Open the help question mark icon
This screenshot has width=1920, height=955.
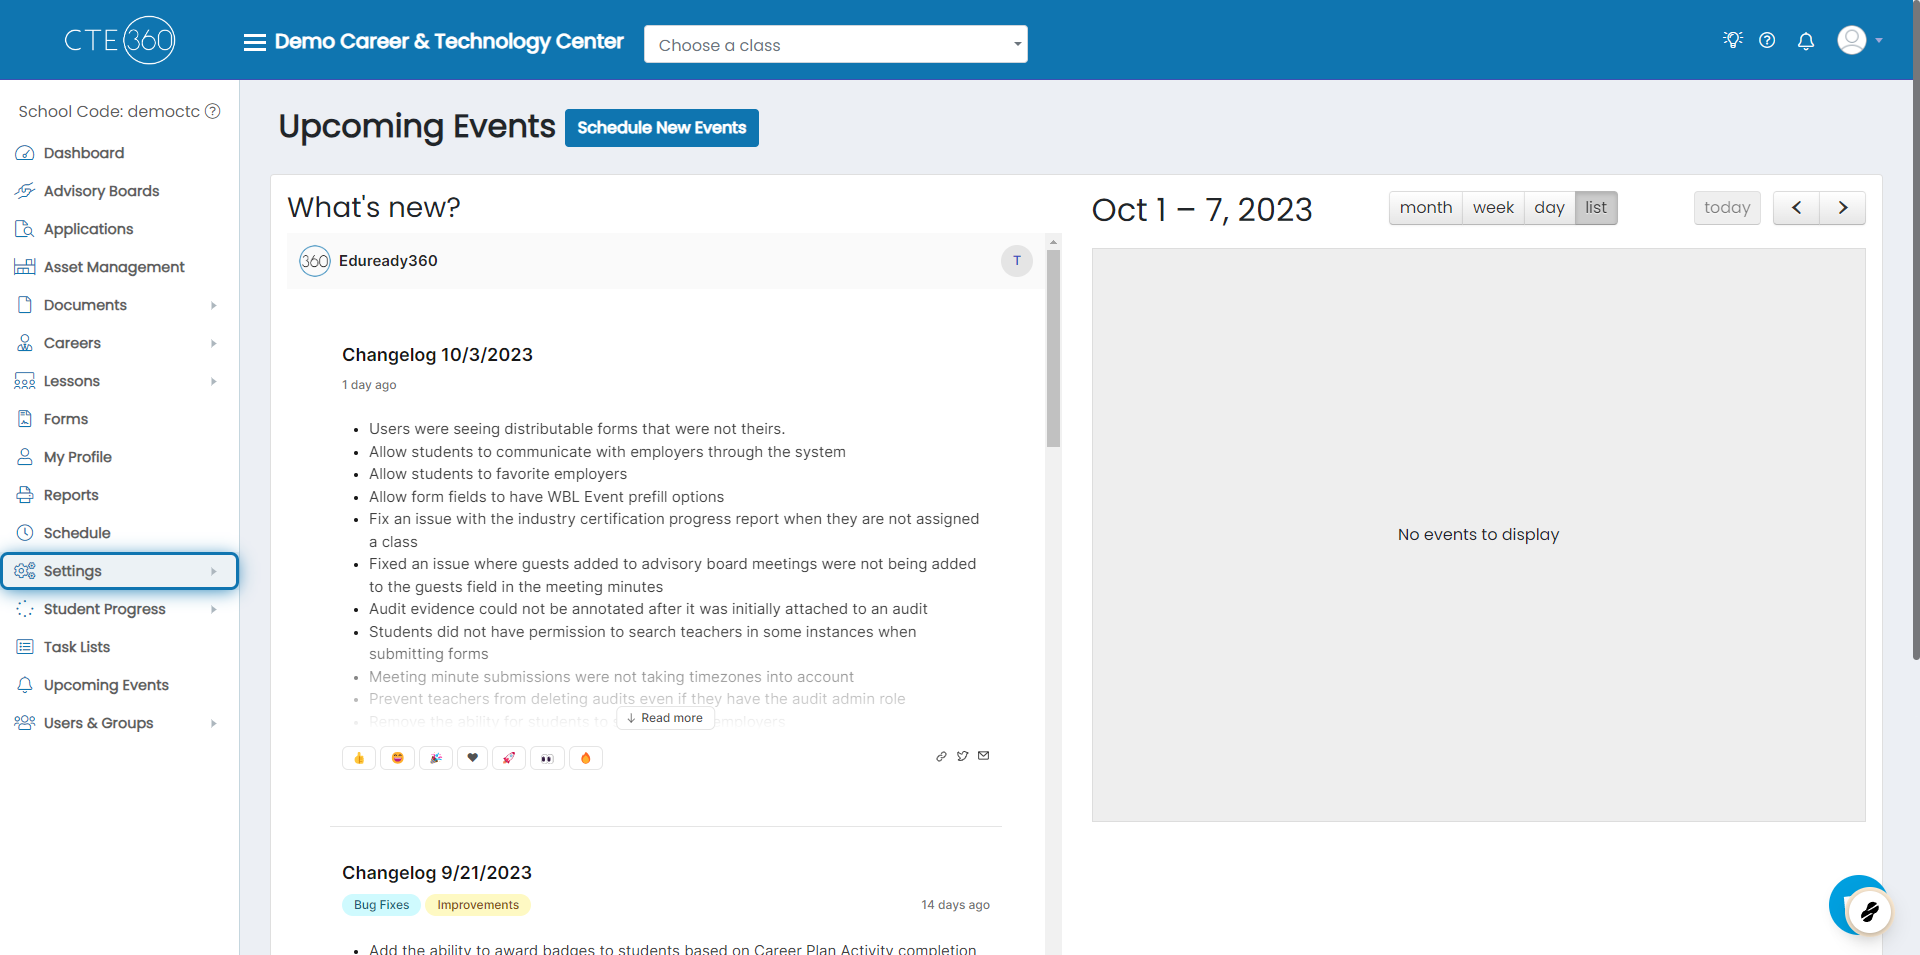(1767, 40)
